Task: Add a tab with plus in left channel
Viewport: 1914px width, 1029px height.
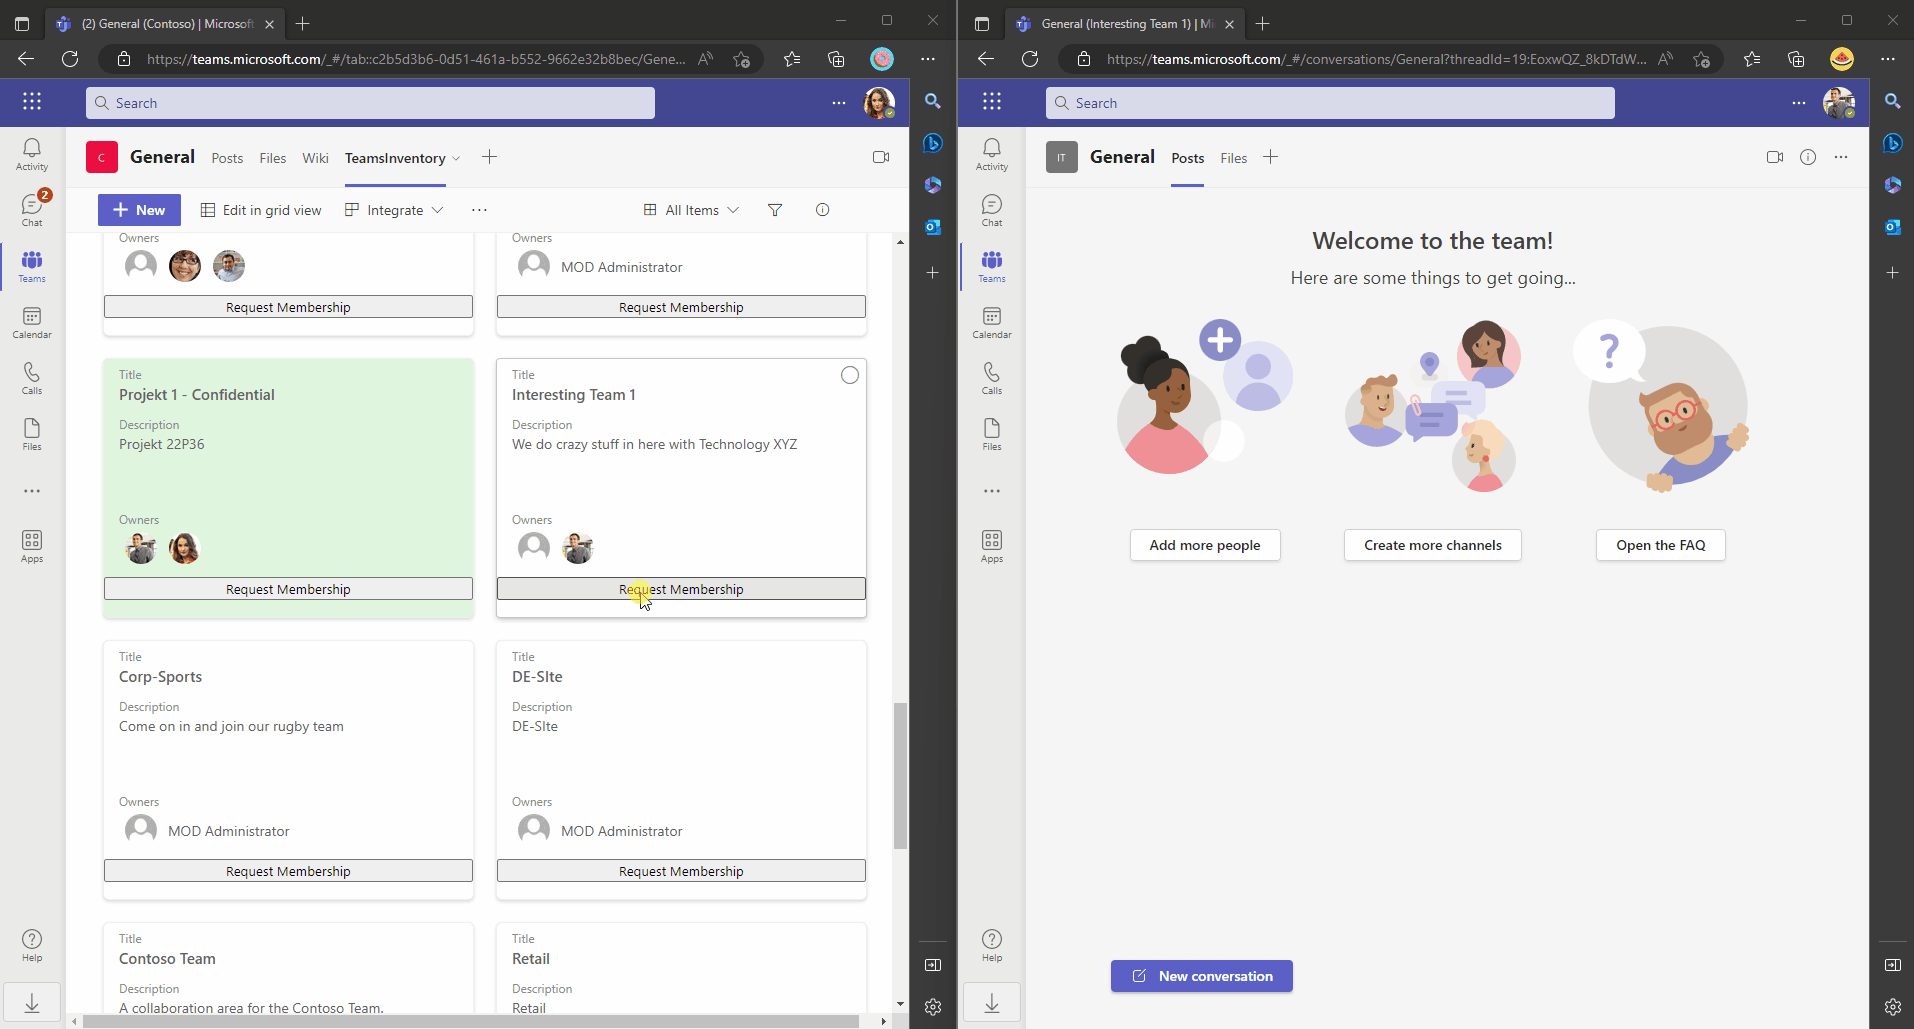Action: tap(489, 157)
